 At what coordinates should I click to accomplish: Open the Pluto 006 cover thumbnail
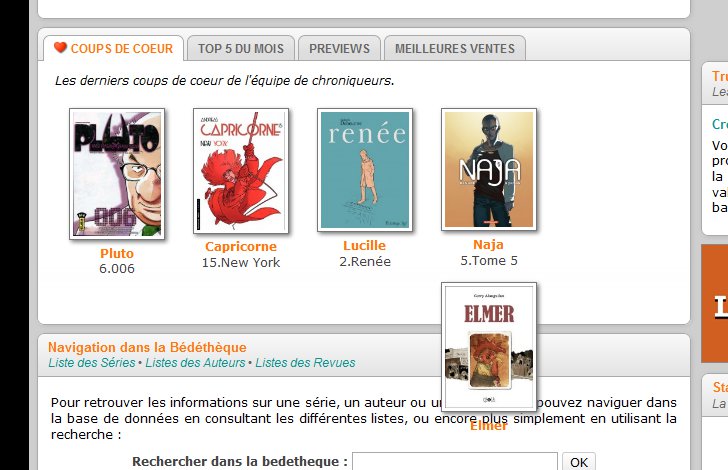[x=117, y=174]
